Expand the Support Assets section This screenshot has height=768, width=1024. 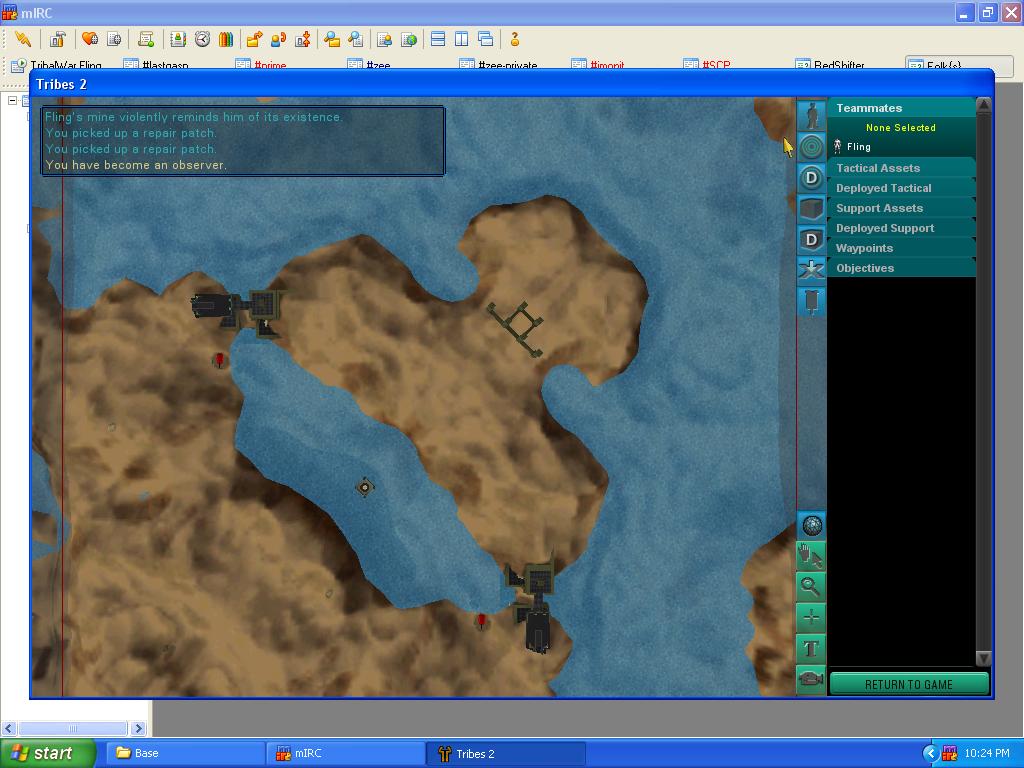pos(901,208)
